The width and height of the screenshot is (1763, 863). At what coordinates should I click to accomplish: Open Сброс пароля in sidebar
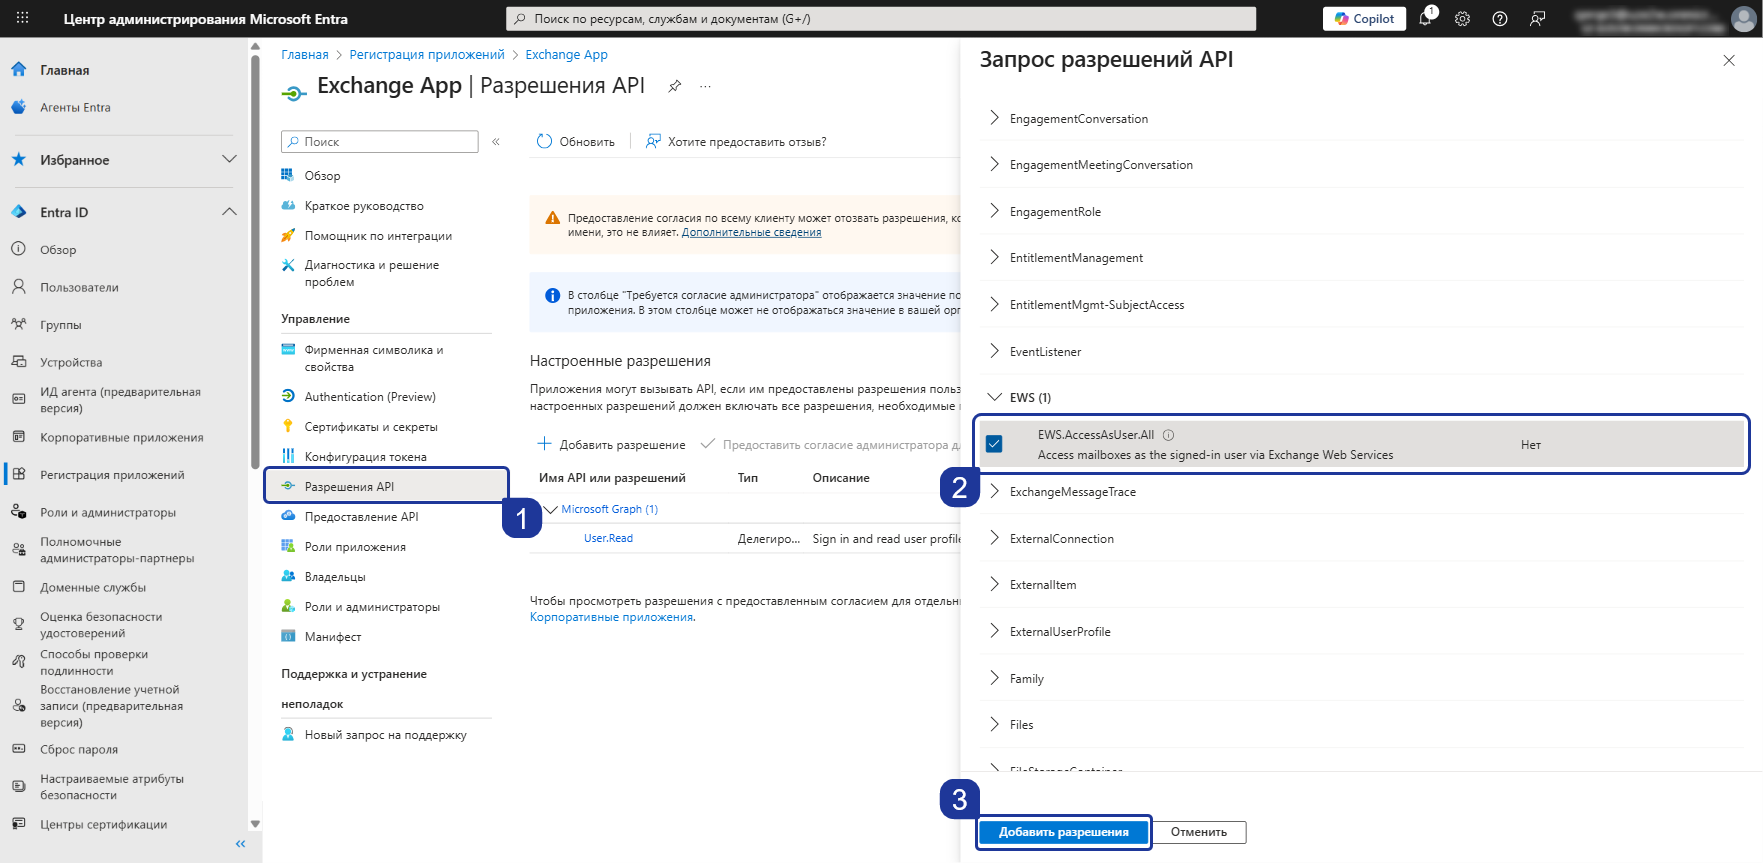click(78, 750)
